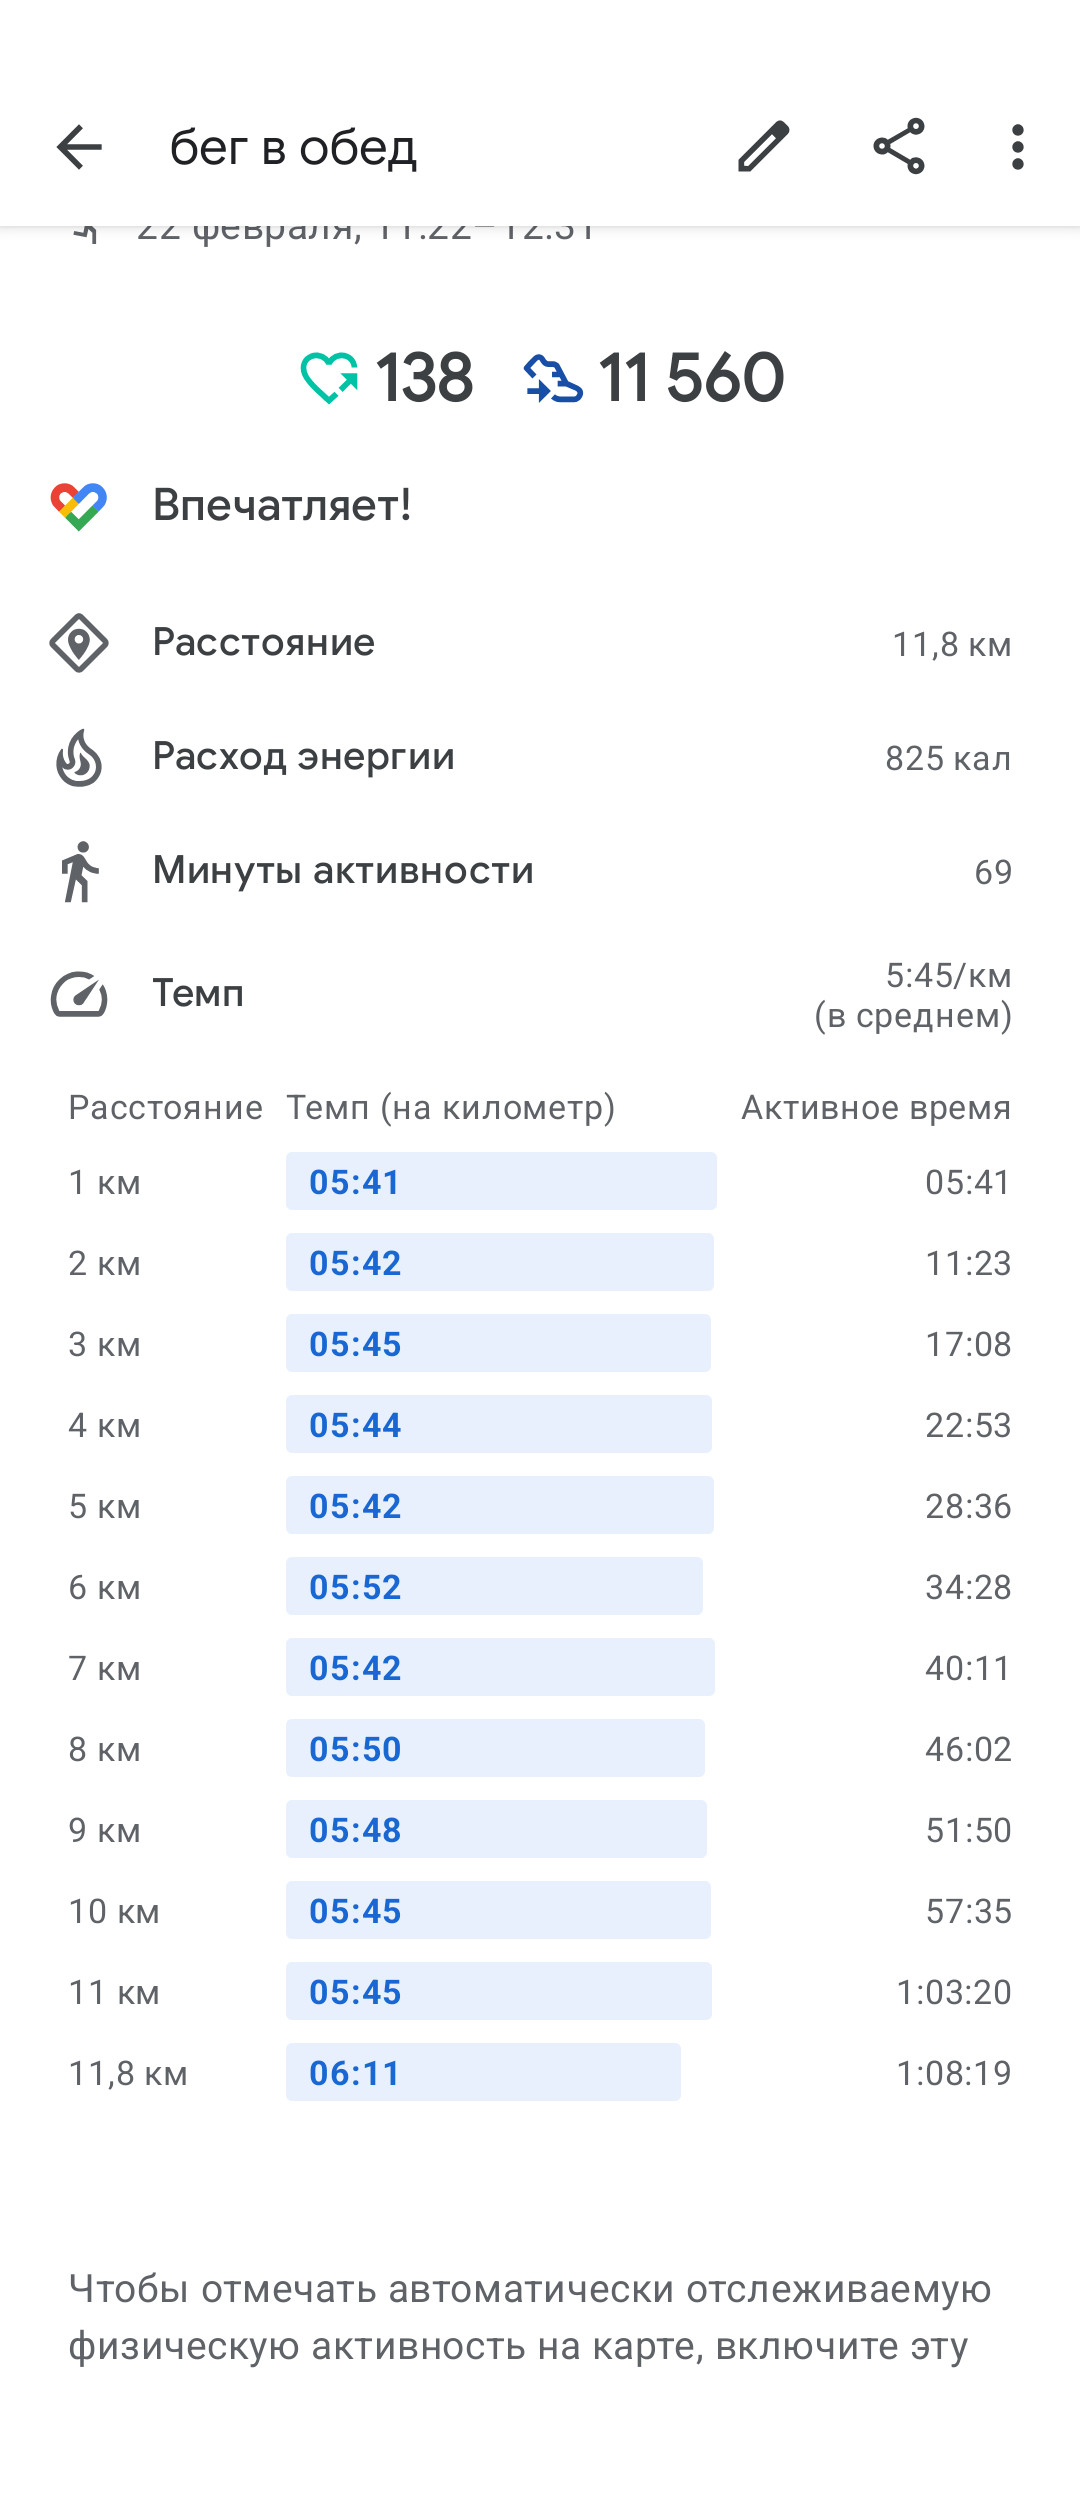Select the 05:52 pace bar for 6 км
Screen dimensions: 1080x2520
point(494,1586)
